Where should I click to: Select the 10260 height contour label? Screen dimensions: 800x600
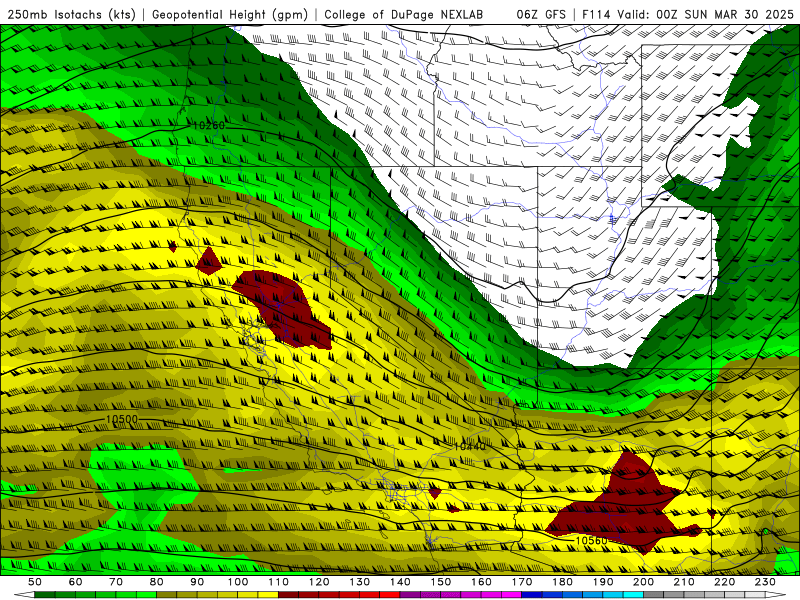point(209,126)
